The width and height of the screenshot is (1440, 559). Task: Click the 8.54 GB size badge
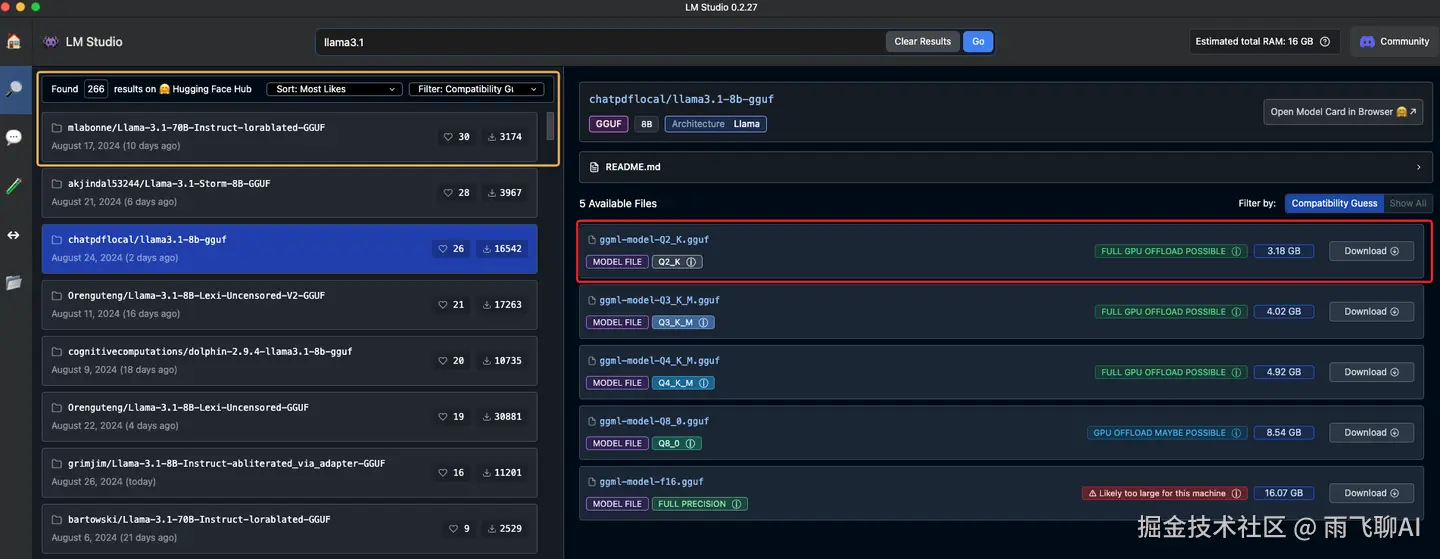pyautogui.click(x=1283, y=433)
